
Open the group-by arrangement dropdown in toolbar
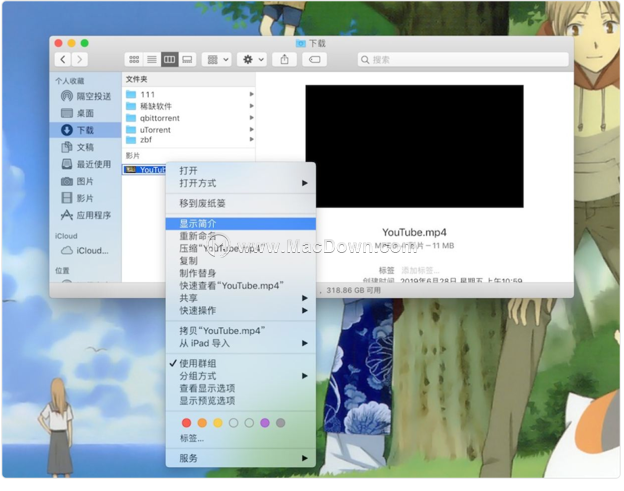tap(217, 60)
